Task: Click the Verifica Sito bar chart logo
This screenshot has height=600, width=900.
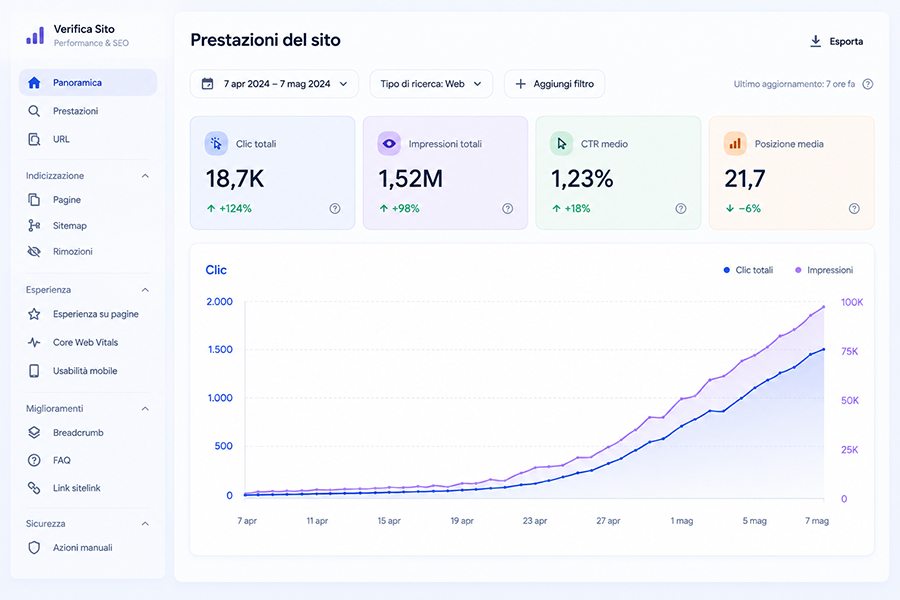Action: tap(35, 36)
